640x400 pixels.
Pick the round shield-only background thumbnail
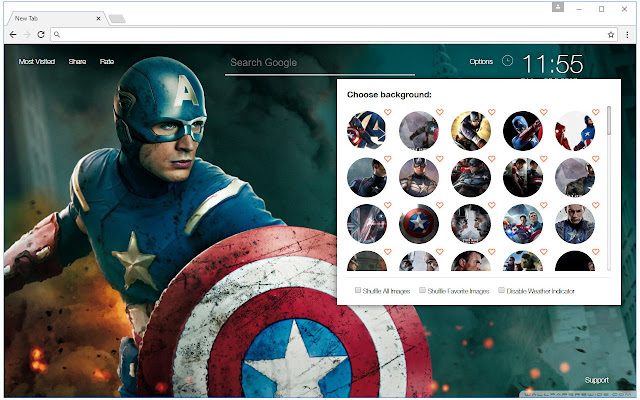pyautogui.click(x=419, y=224)
